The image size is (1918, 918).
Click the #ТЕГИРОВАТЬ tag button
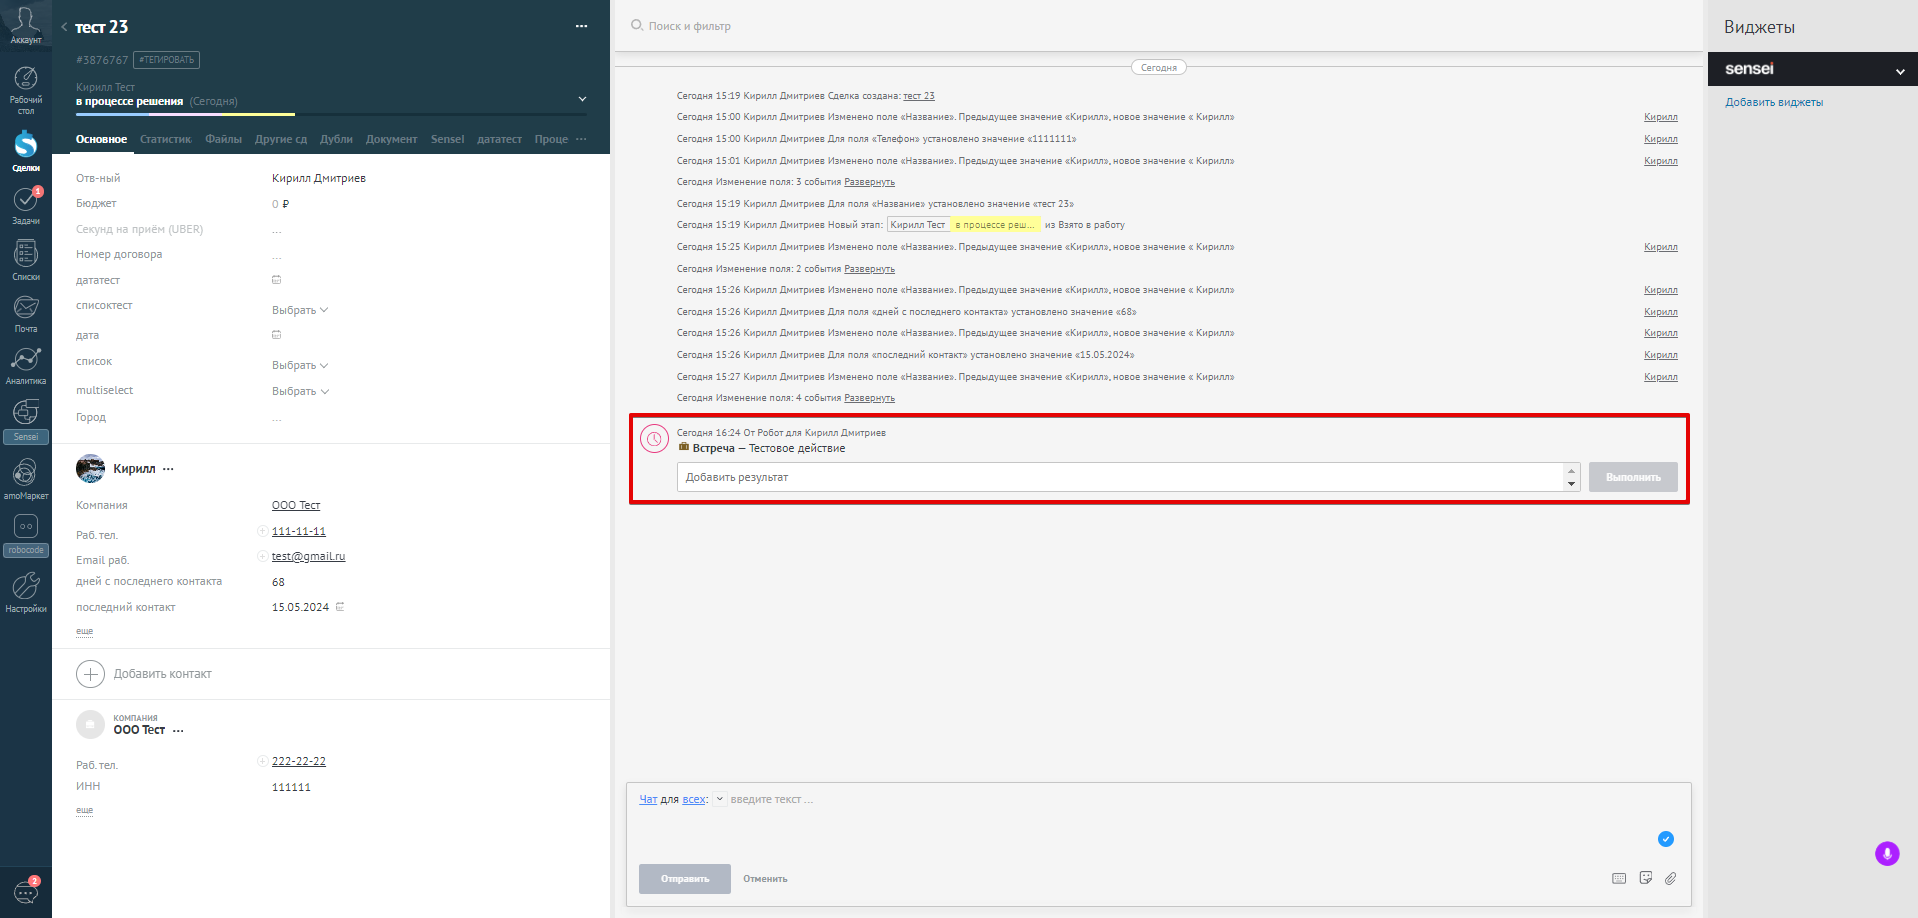(167, 60)
